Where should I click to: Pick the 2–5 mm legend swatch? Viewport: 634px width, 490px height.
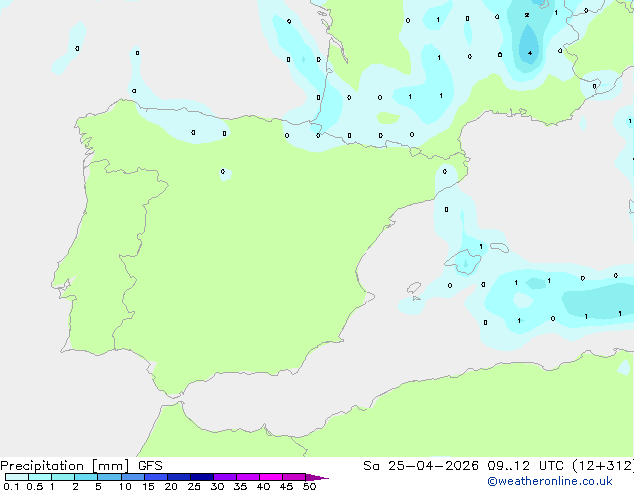tap(86, 477)
